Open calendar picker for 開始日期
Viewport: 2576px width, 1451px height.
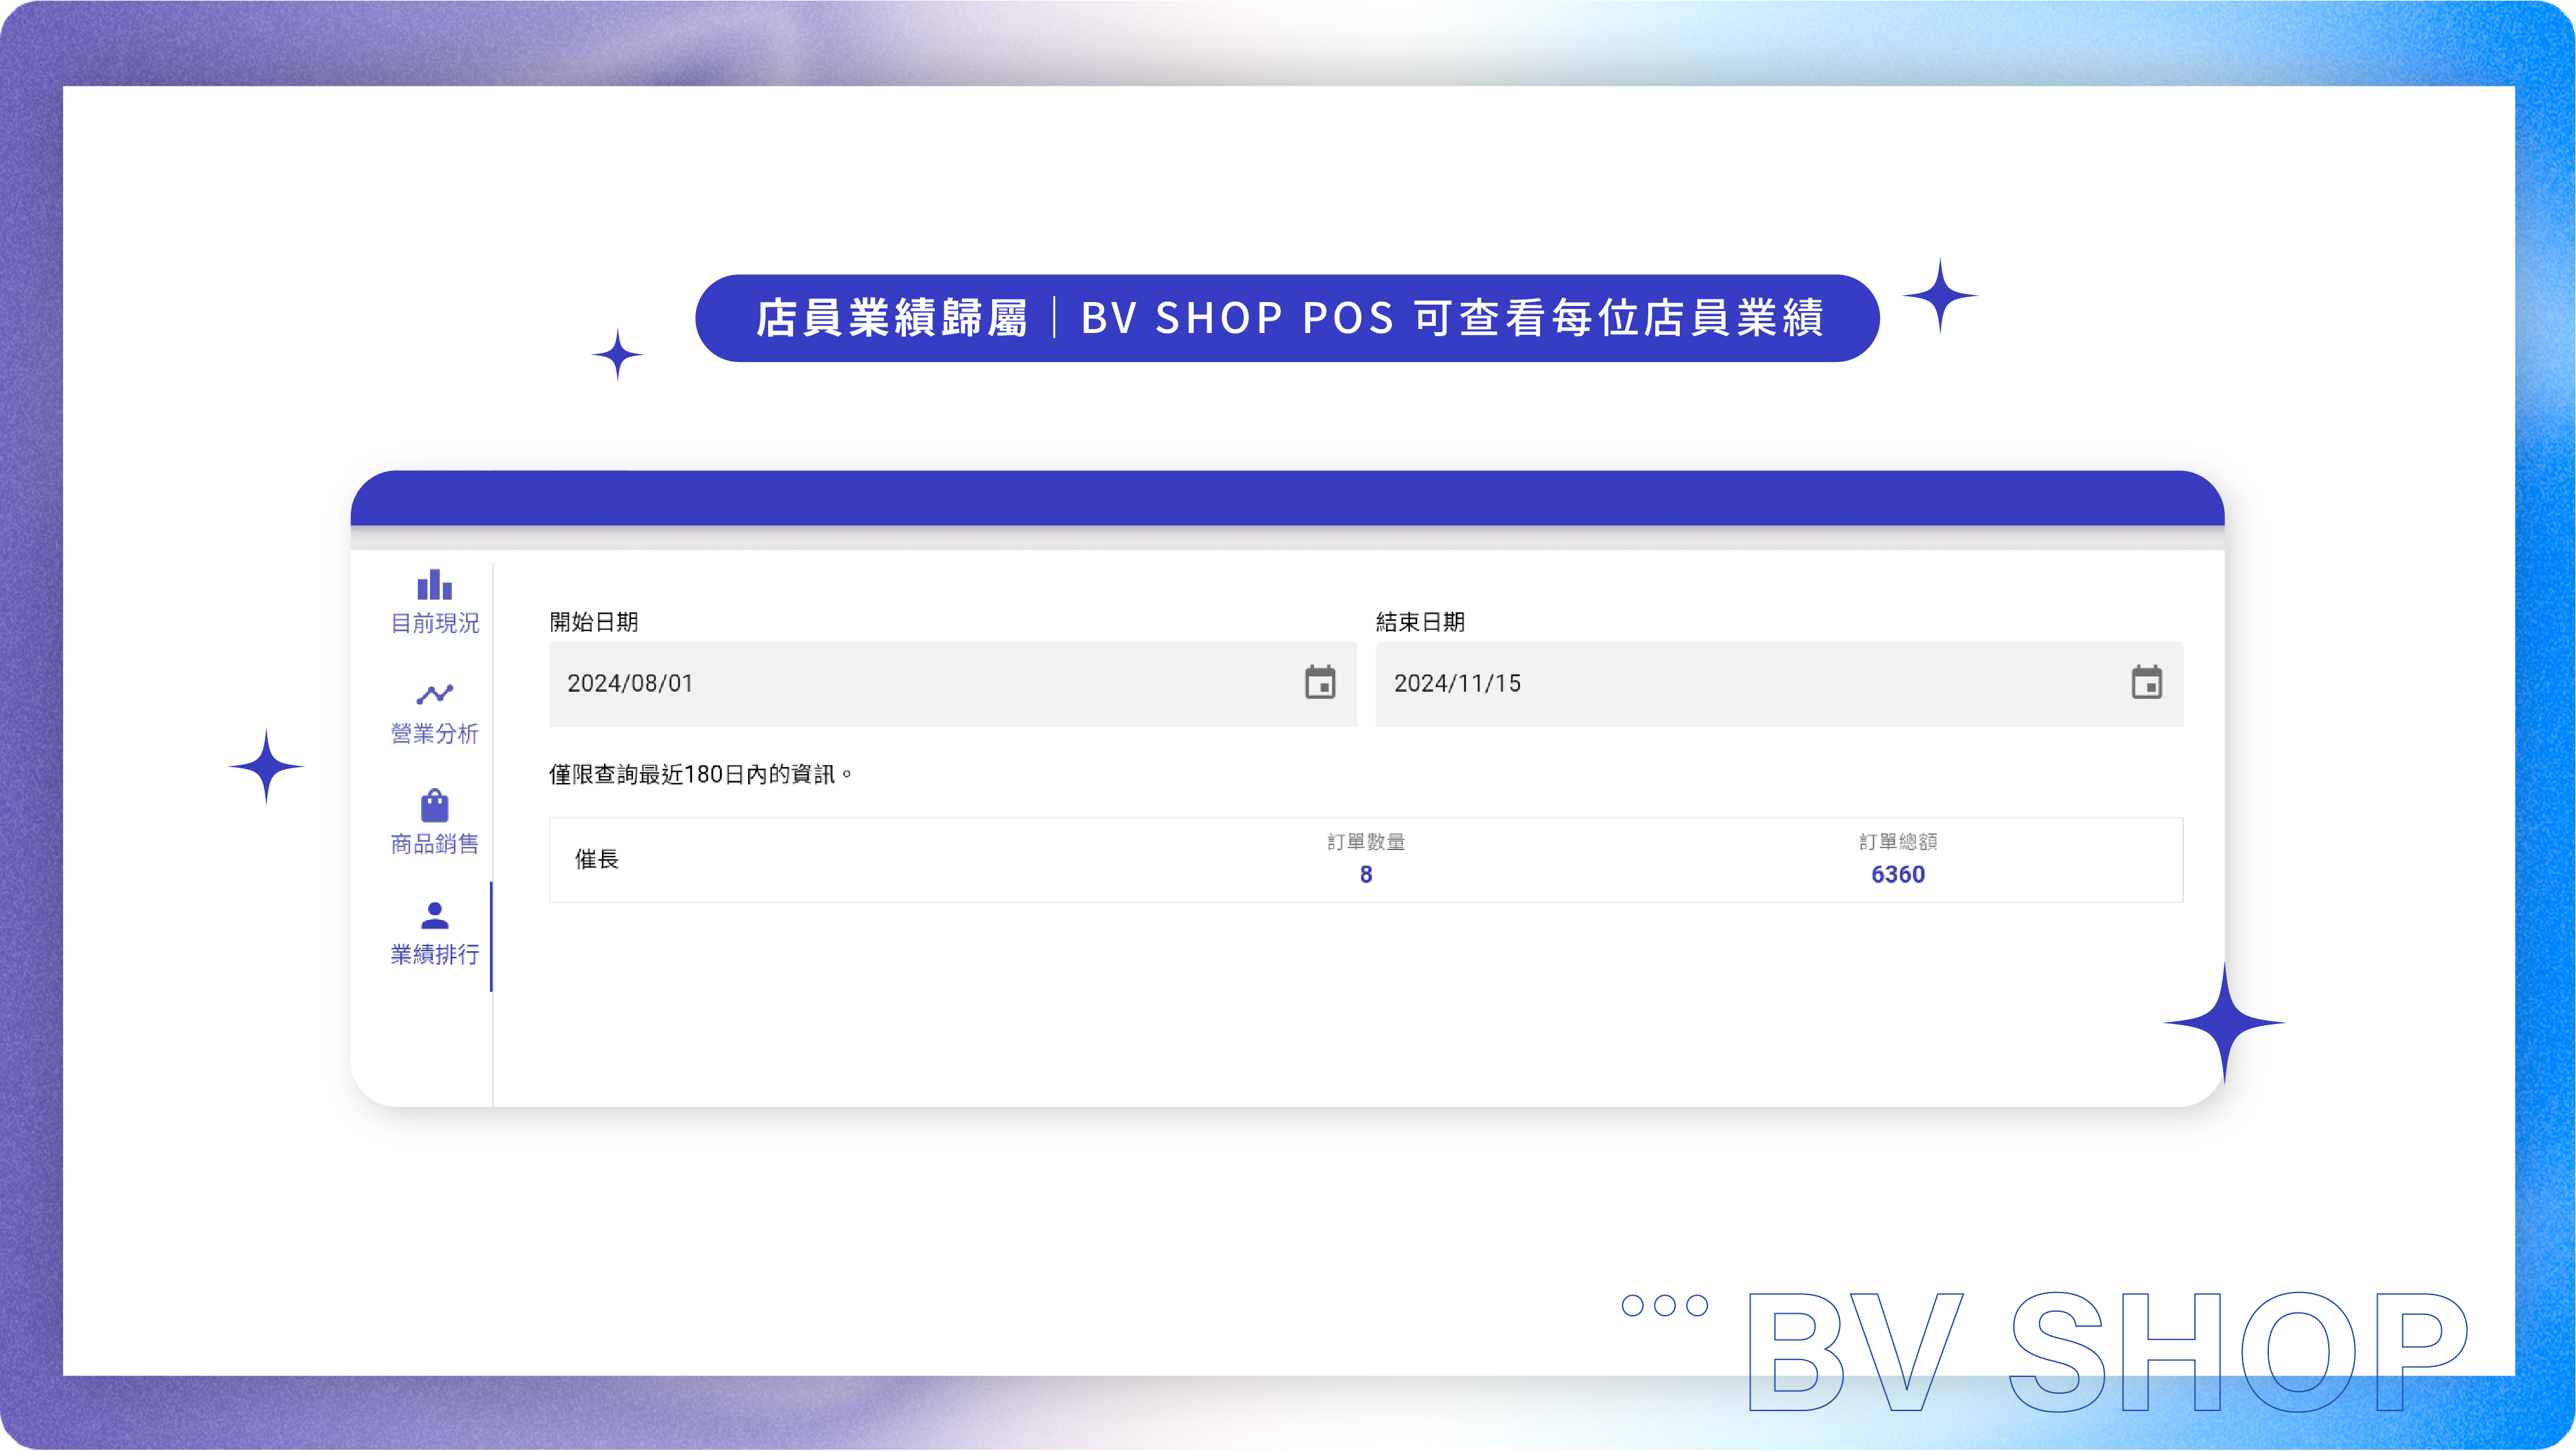coord(1320,683)
